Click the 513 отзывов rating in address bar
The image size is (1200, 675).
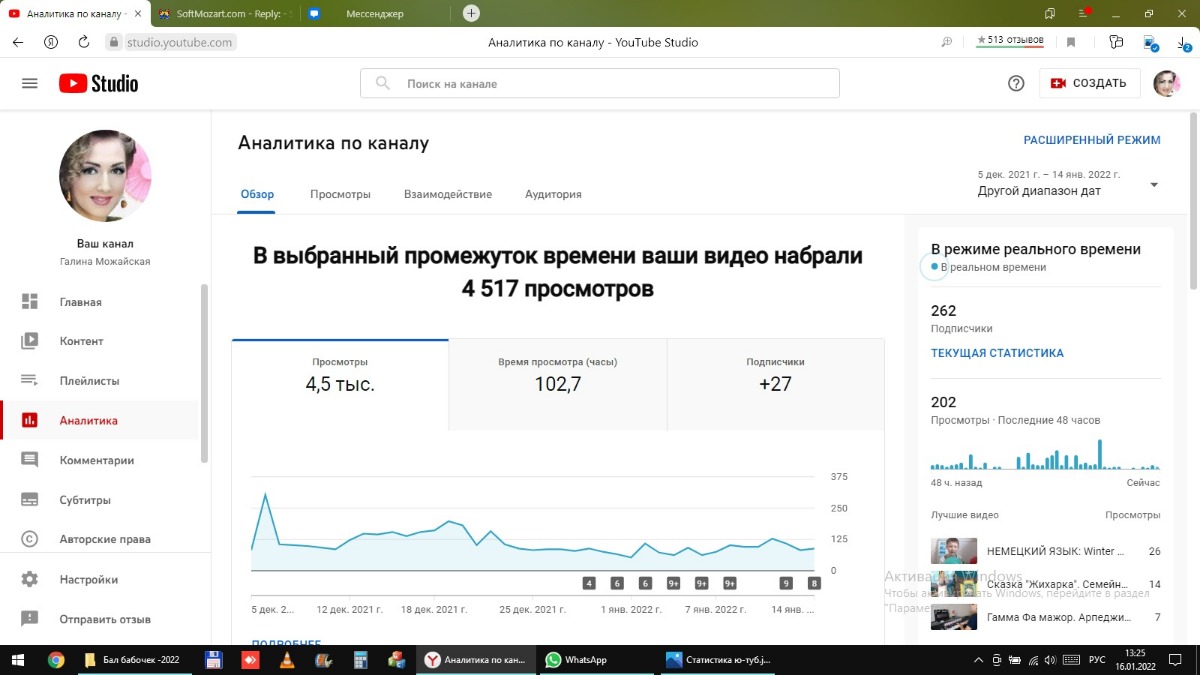[x=1010, y=41]
